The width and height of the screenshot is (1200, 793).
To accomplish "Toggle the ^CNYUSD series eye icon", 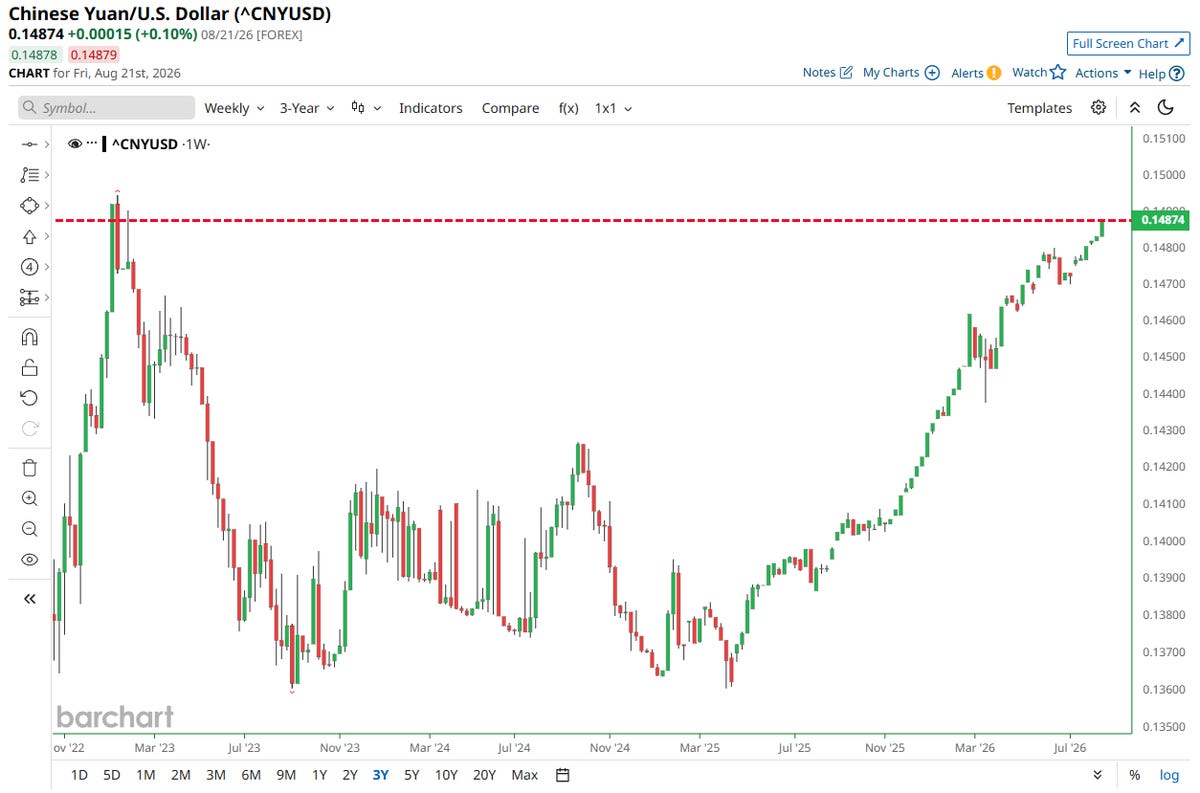I will coord(74,144).
